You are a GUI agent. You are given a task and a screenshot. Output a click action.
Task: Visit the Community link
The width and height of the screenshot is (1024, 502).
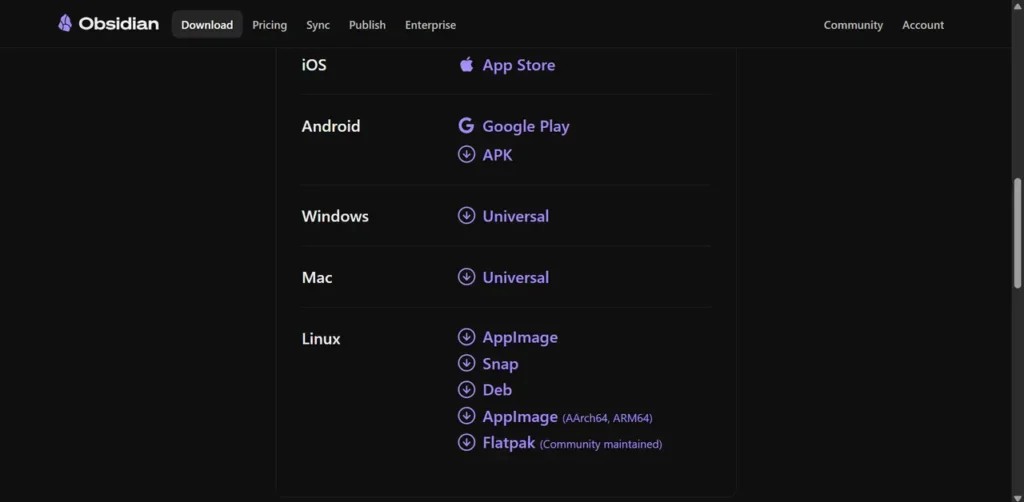(x=853, y=25)
